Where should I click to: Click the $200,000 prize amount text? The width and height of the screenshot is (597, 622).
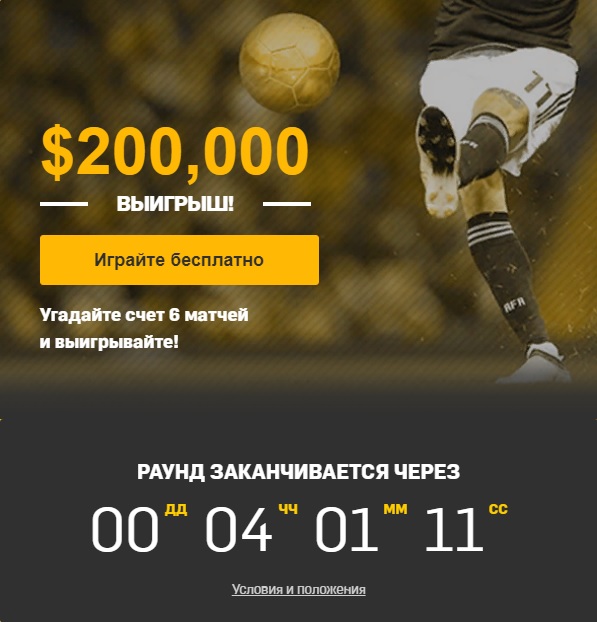175,152
